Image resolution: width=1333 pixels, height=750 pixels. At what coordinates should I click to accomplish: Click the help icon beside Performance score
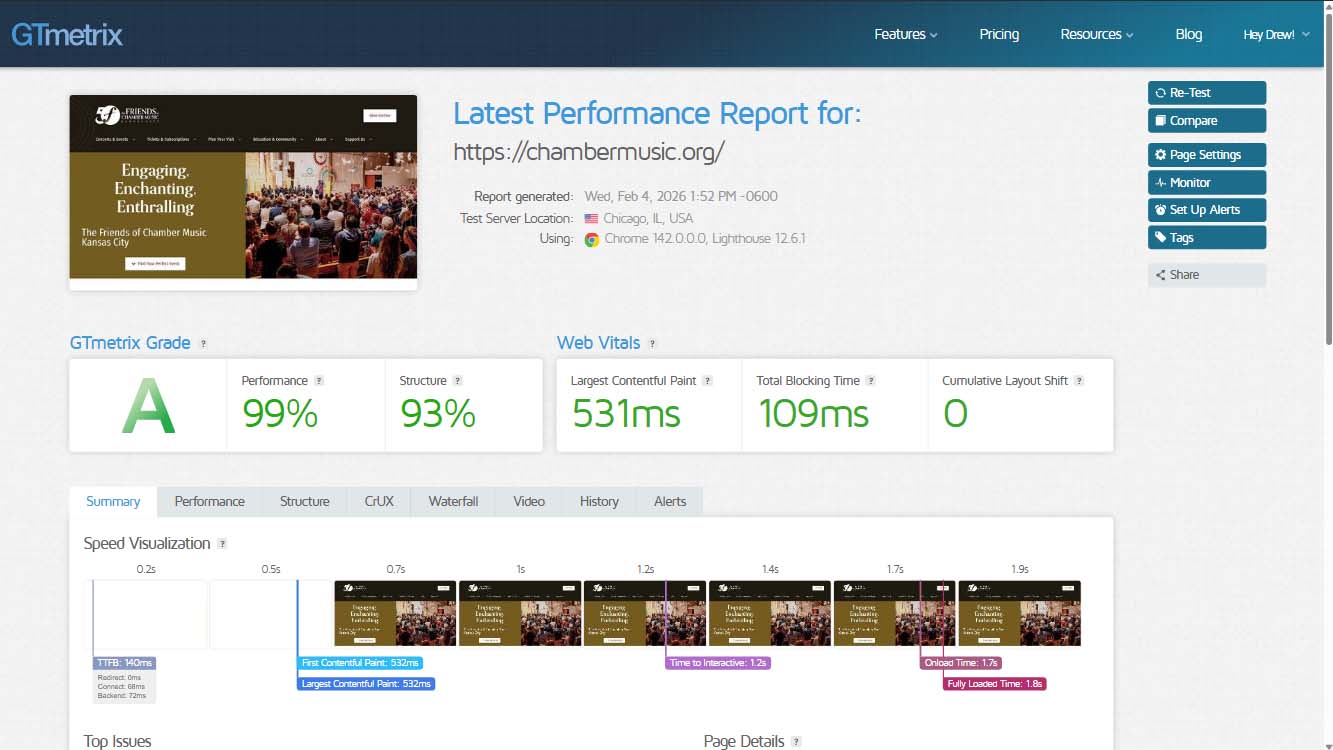[x=319, y=381]
